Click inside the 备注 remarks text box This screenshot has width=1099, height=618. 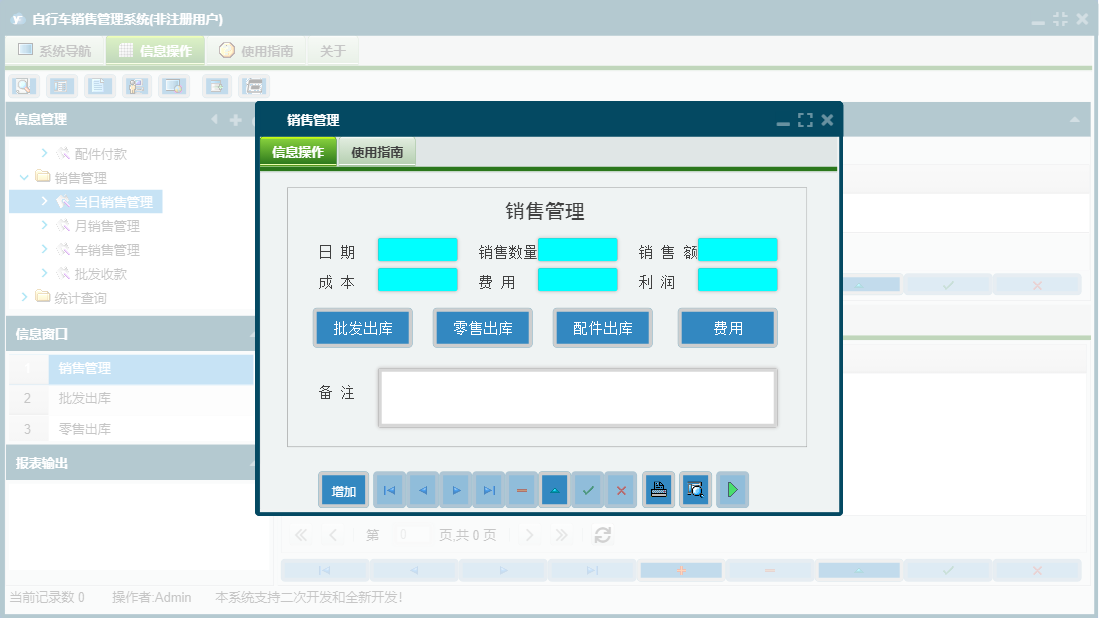click(x=577, y=397)
